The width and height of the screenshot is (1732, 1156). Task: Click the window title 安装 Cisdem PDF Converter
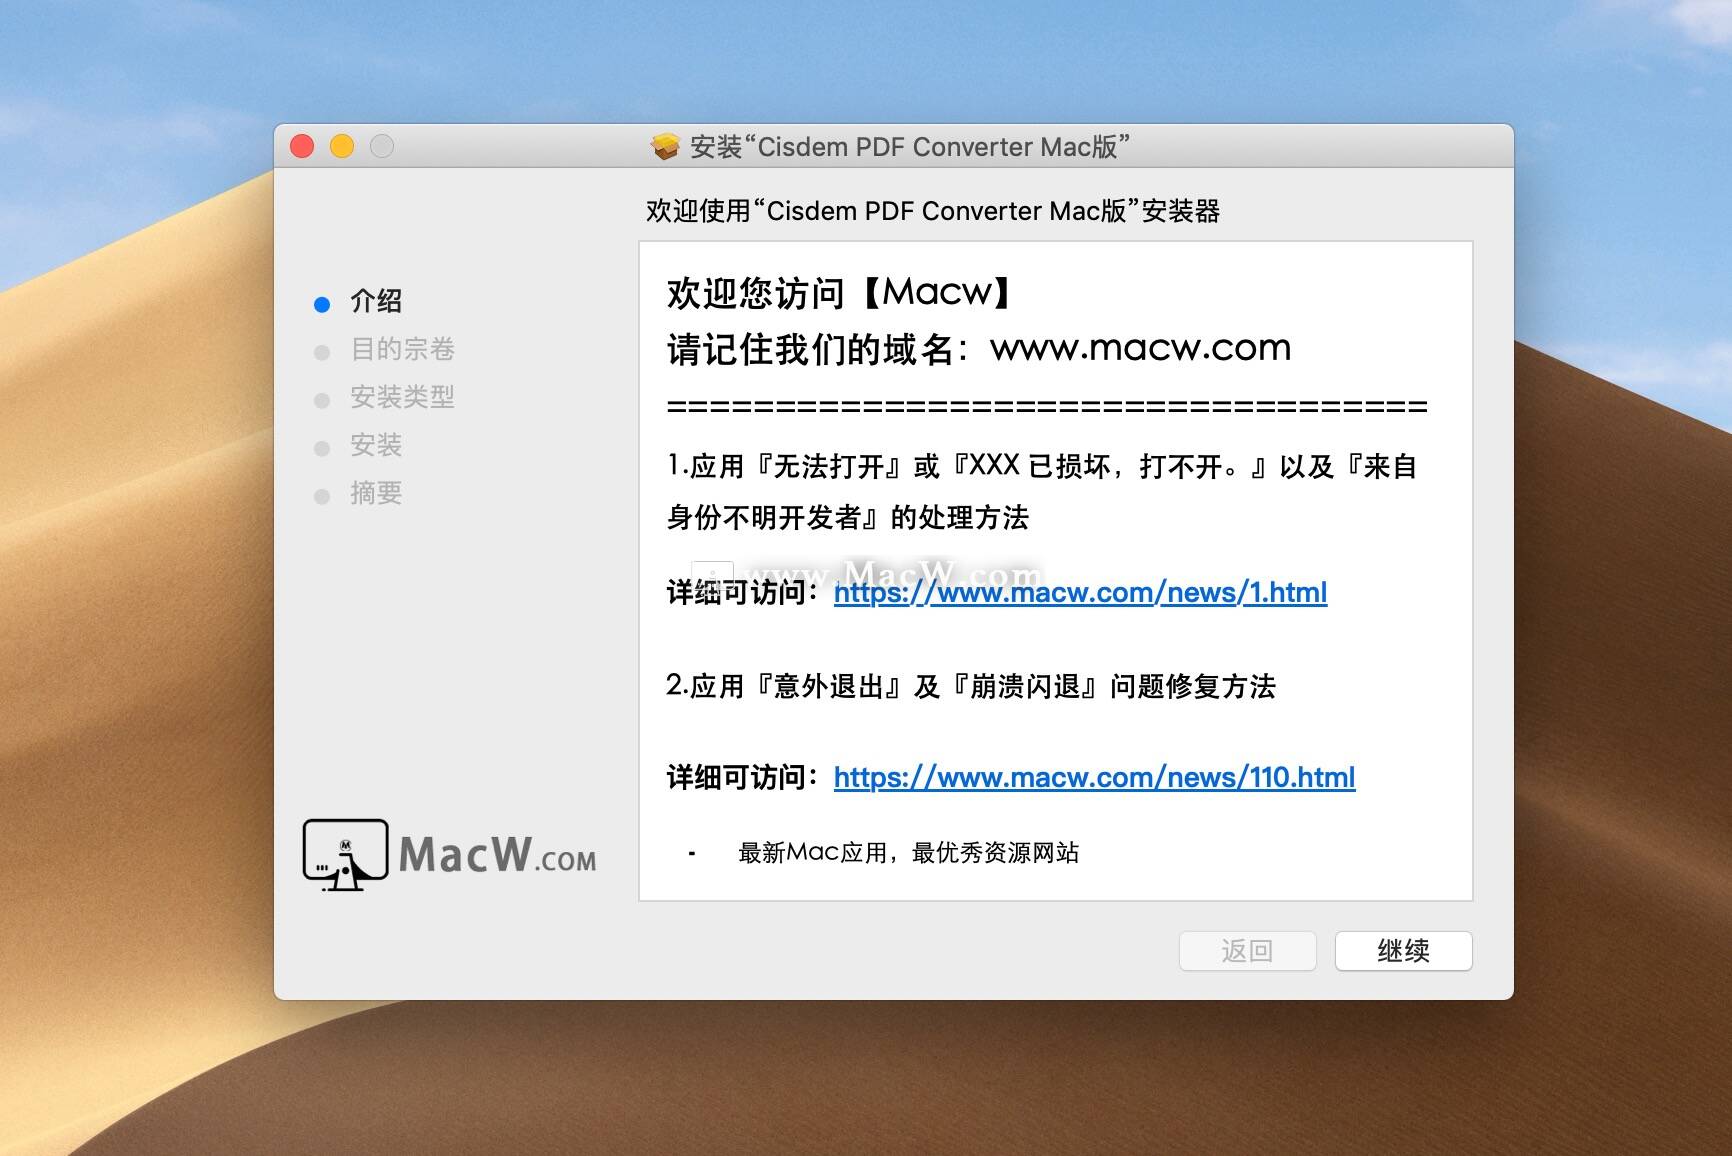tap(910, 147)
